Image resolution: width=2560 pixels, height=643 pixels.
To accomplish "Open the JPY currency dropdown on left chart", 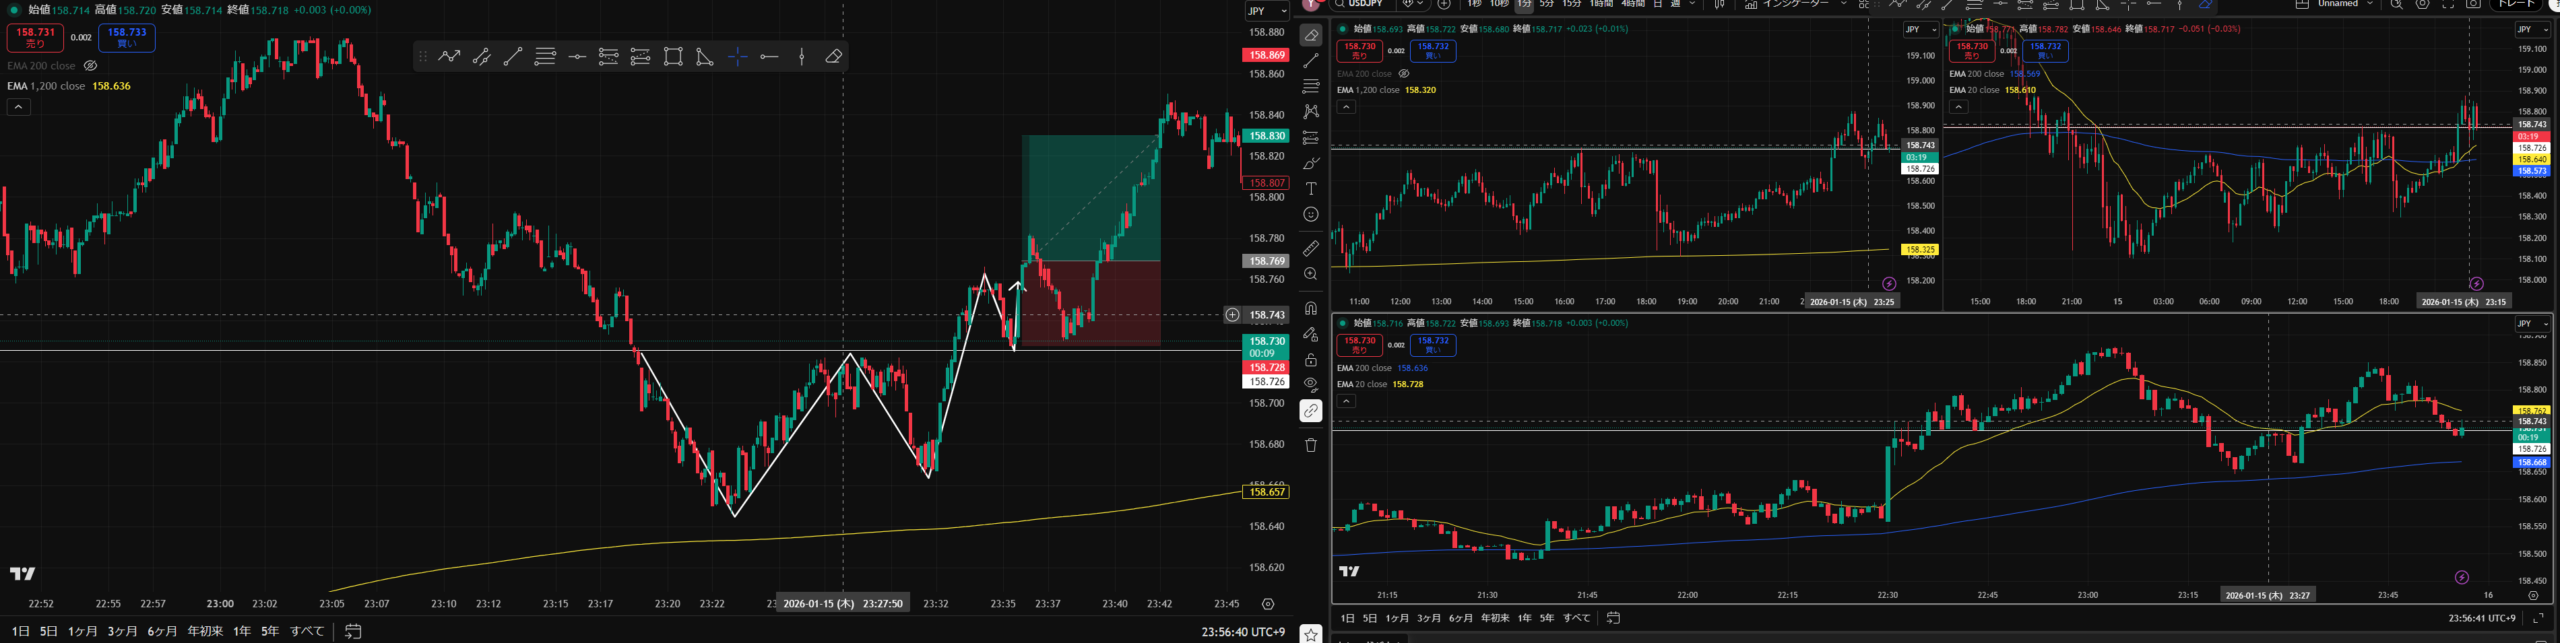I will [x=1266, y=11].
